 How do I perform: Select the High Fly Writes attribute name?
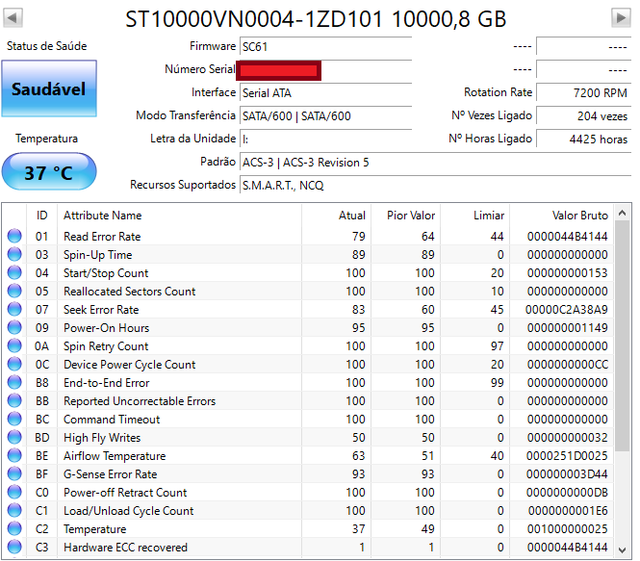coord(102,438)
